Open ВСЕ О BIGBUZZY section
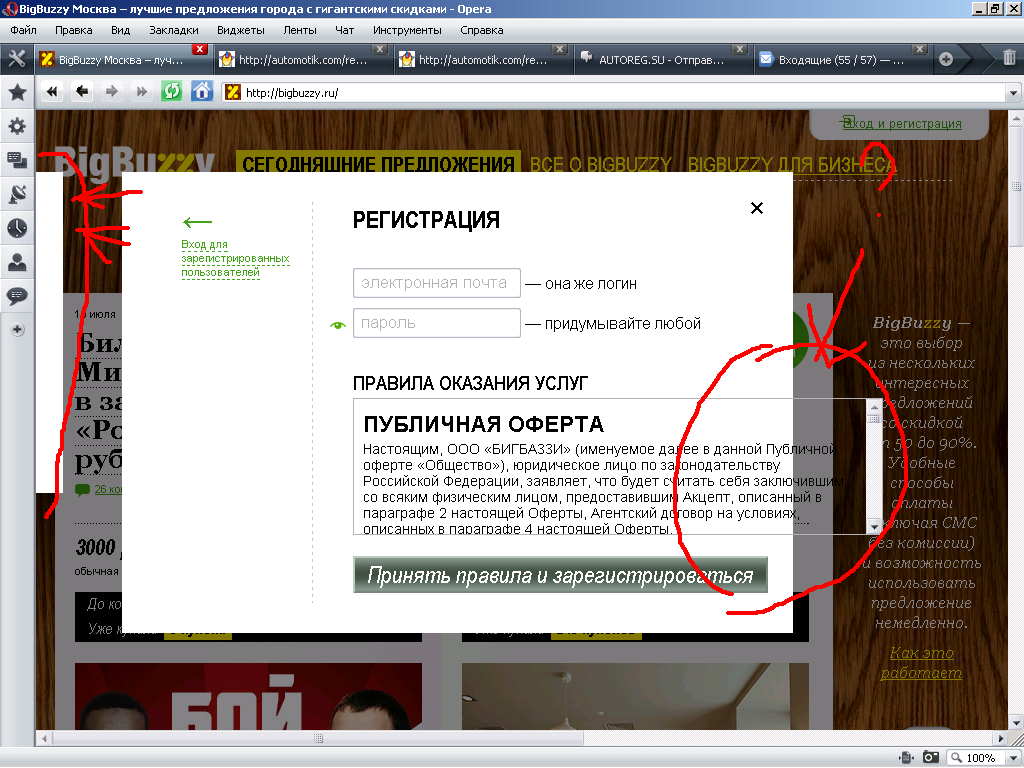The width and height of the screenshot is (1024, 768). tap(601, 164)
